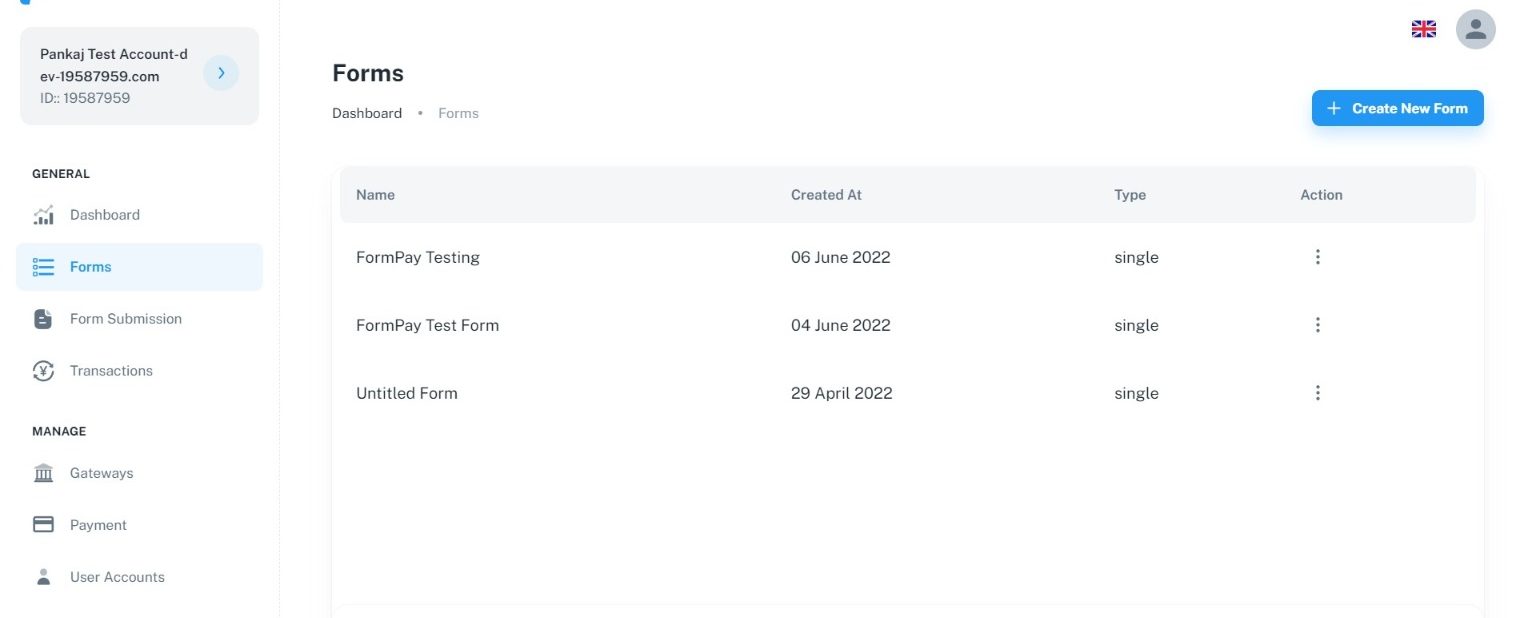Screen dimensions: 1536x618
Task: Click the Name column header
Action: (375, 194)
